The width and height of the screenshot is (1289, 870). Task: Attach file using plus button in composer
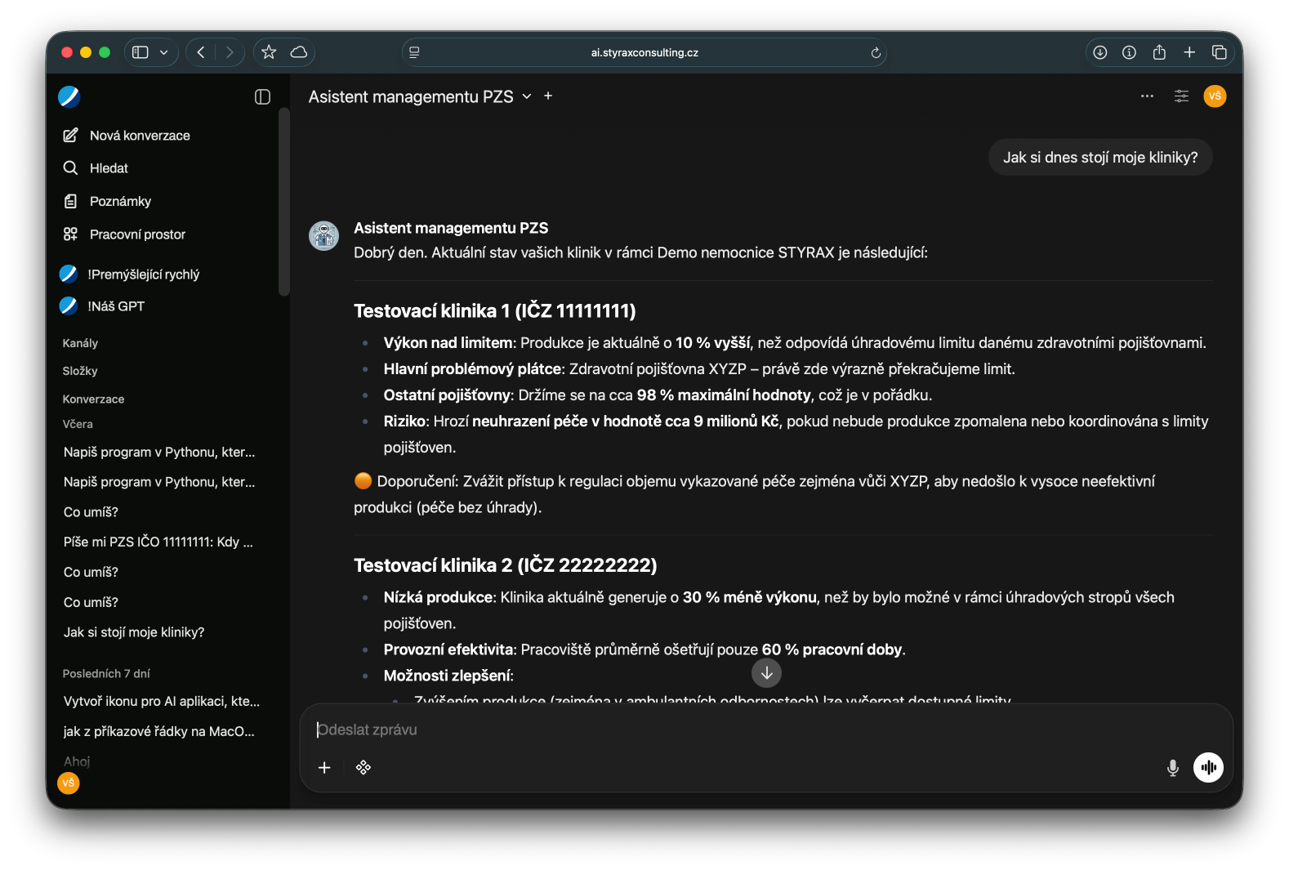(324, 768)
